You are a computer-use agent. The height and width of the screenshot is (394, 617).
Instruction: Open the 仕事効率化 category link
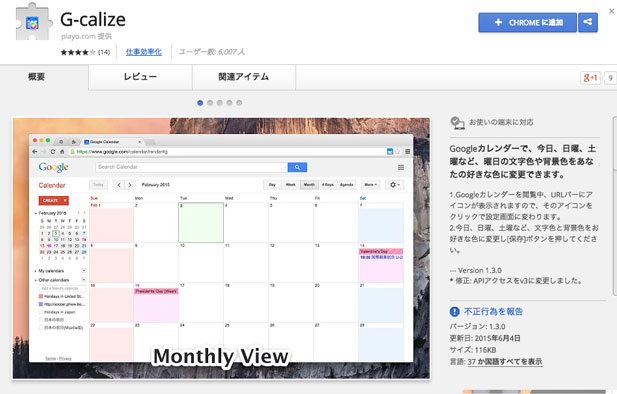click(144, 52)
